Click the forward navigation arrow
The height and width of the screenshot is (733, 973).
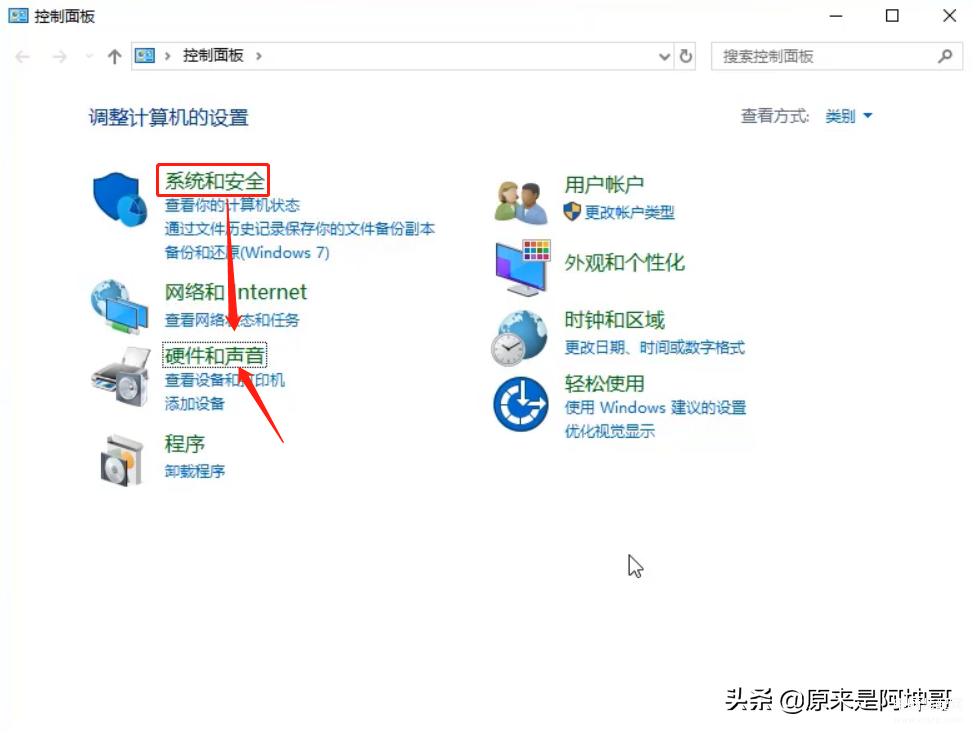[x=60, y=57]
